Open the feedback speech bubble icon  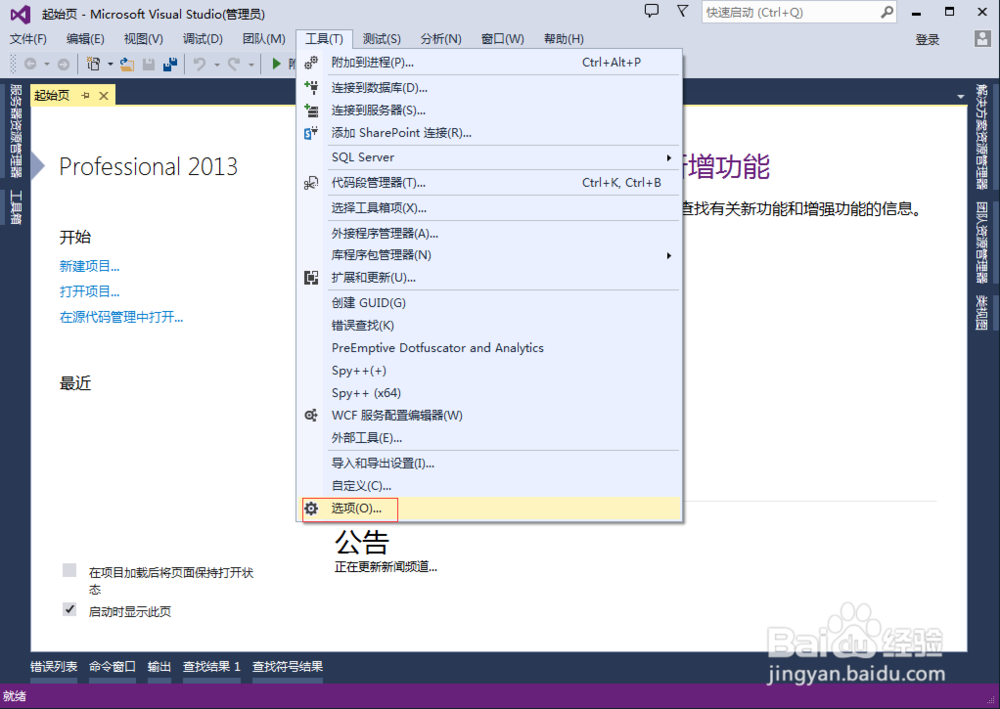(x=651, y=11)
